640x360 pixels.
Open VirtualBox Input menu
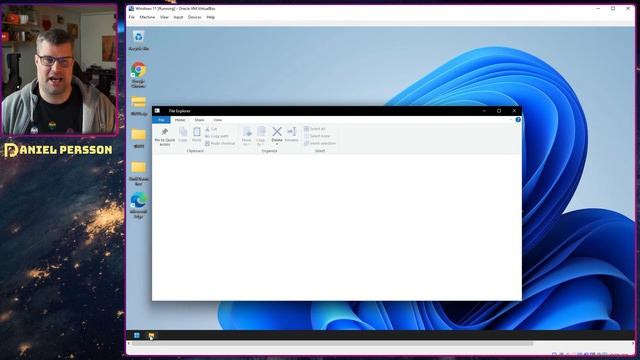(178, 17)
